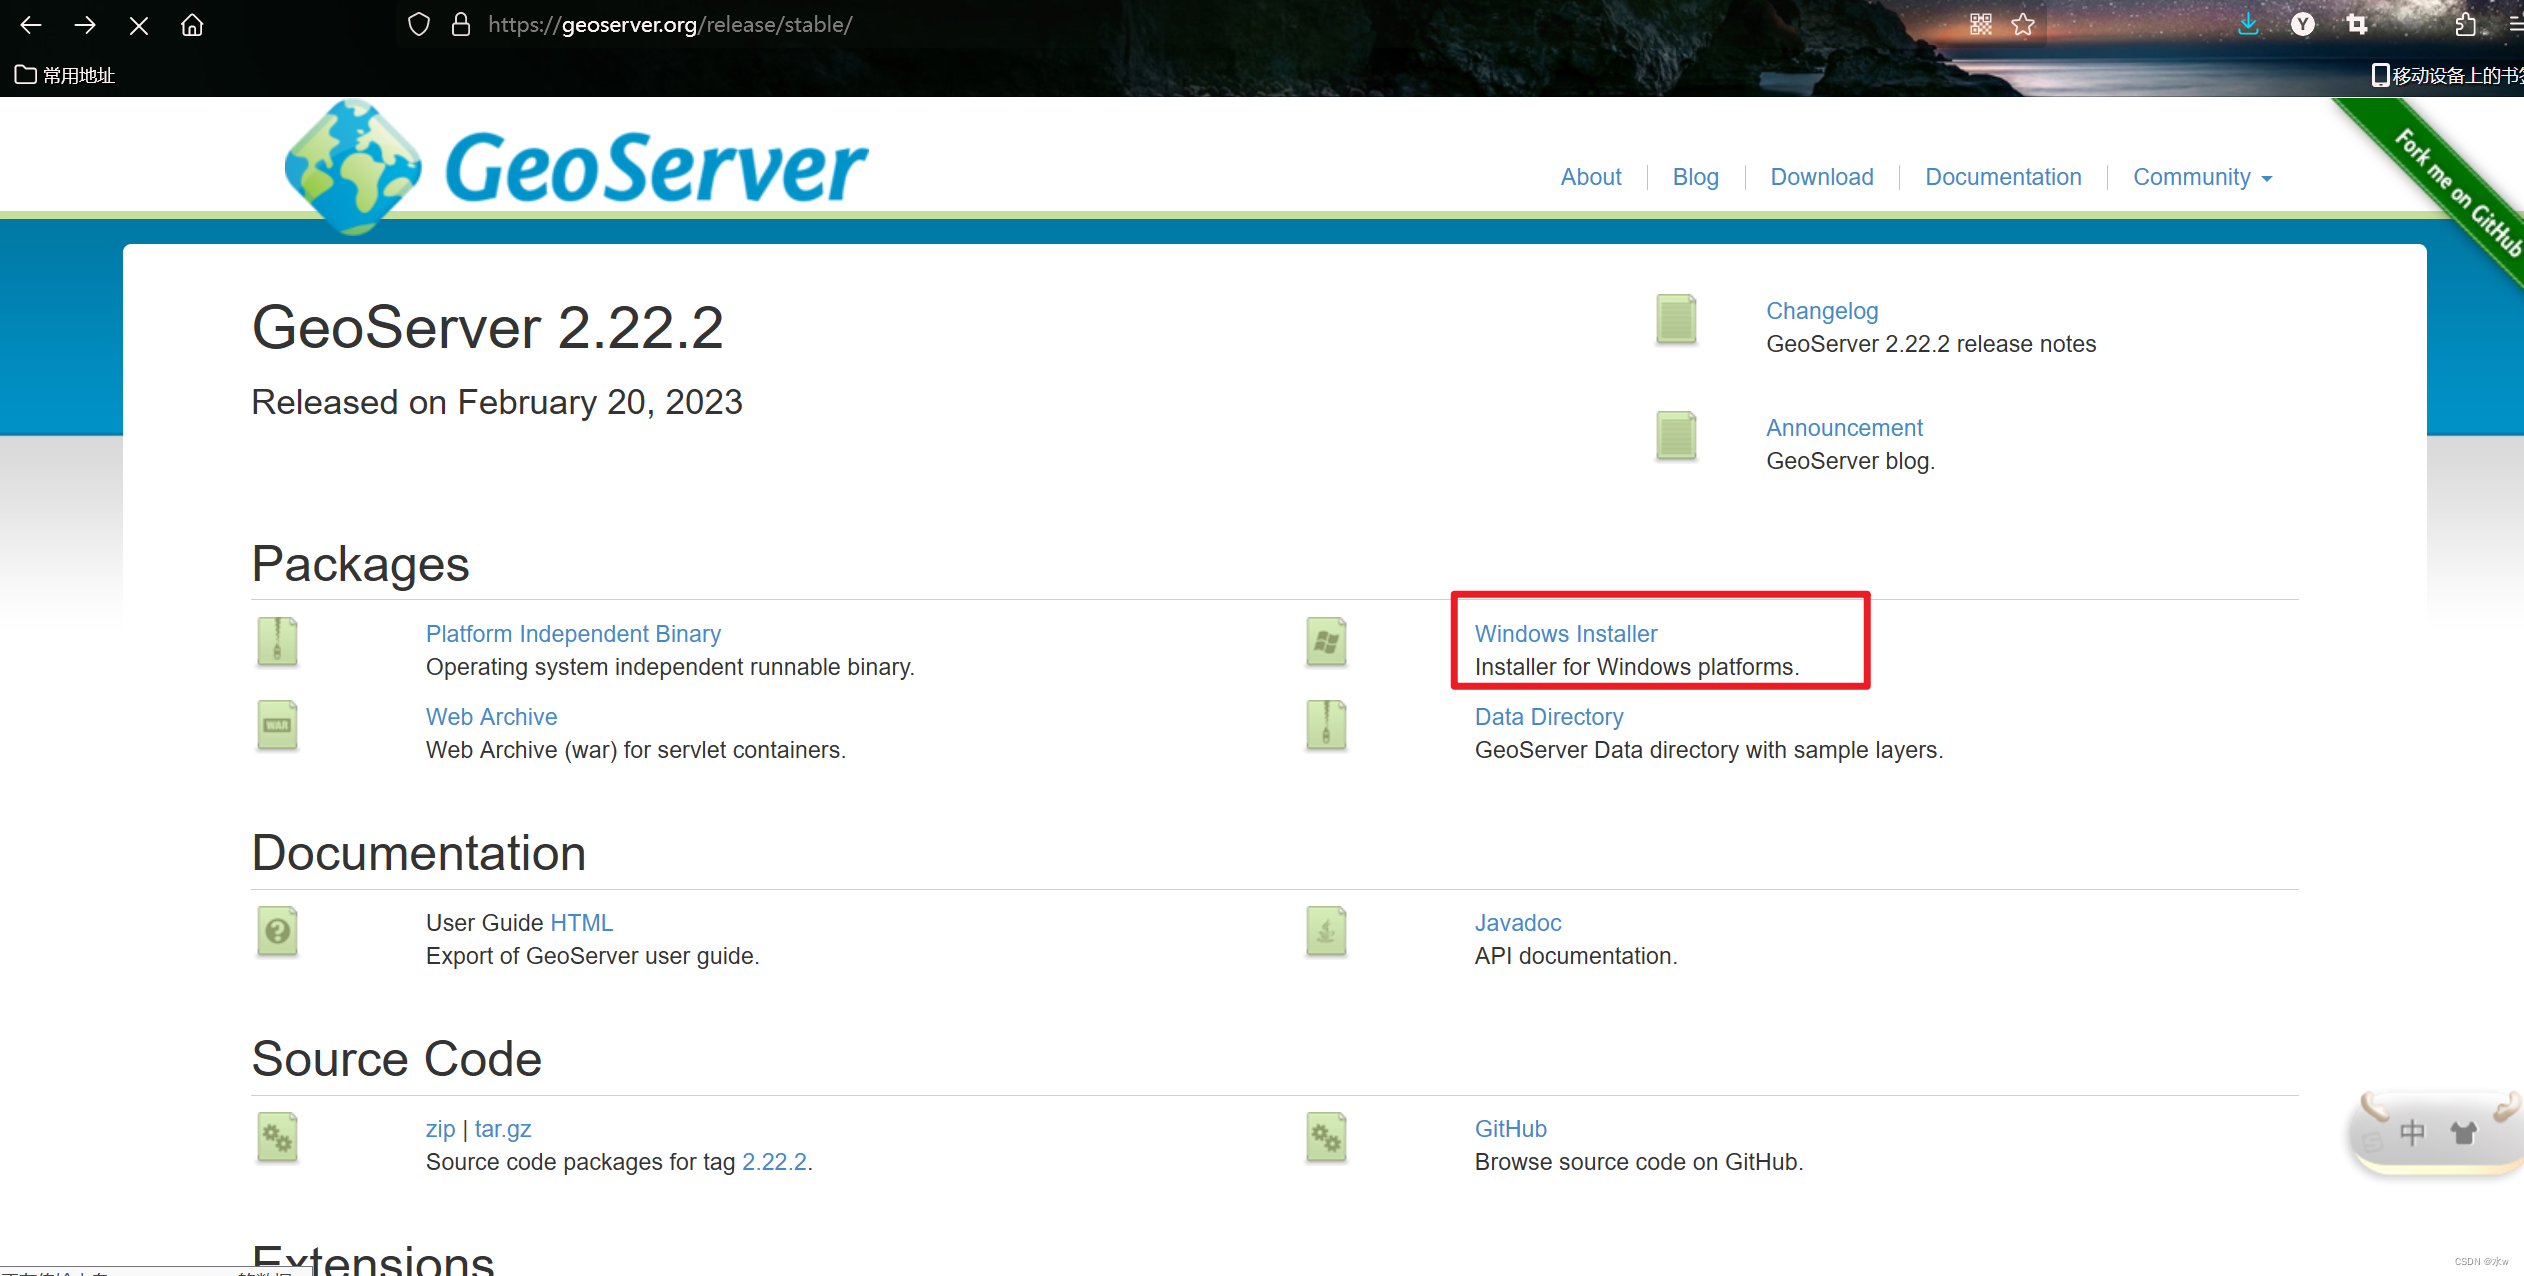Click the Download navigation tab
The height and width of the screenshot is (1276, 2524).
tap(1816, 176)
